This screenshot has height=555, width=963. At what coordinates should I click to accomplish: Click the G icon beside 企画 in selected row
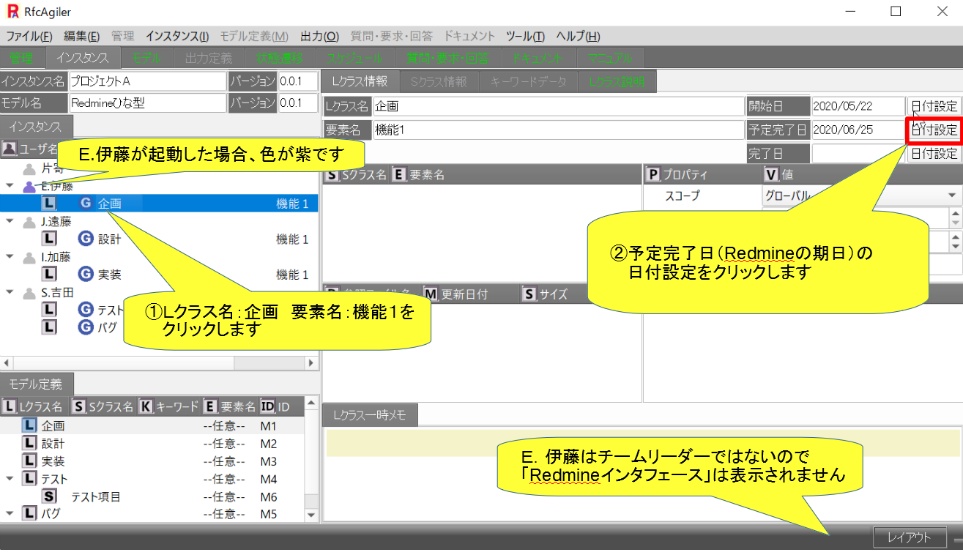click(x=85, y=203)
